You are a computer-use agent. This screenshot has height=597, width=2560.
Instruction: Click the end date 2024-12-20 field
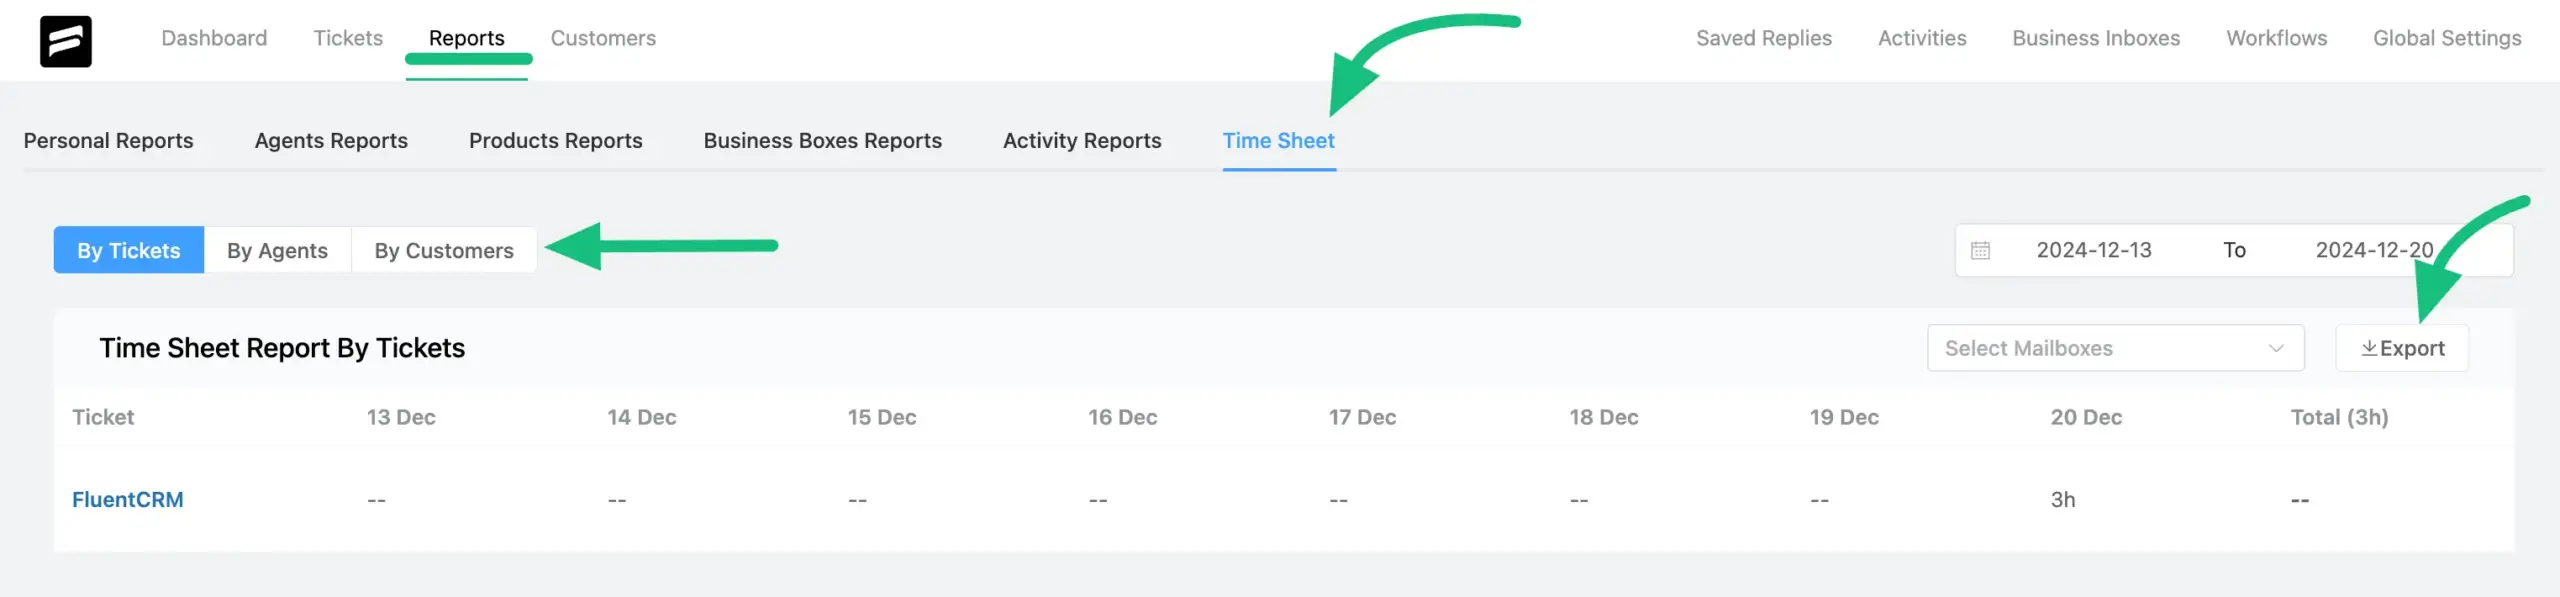point(2374,250)
